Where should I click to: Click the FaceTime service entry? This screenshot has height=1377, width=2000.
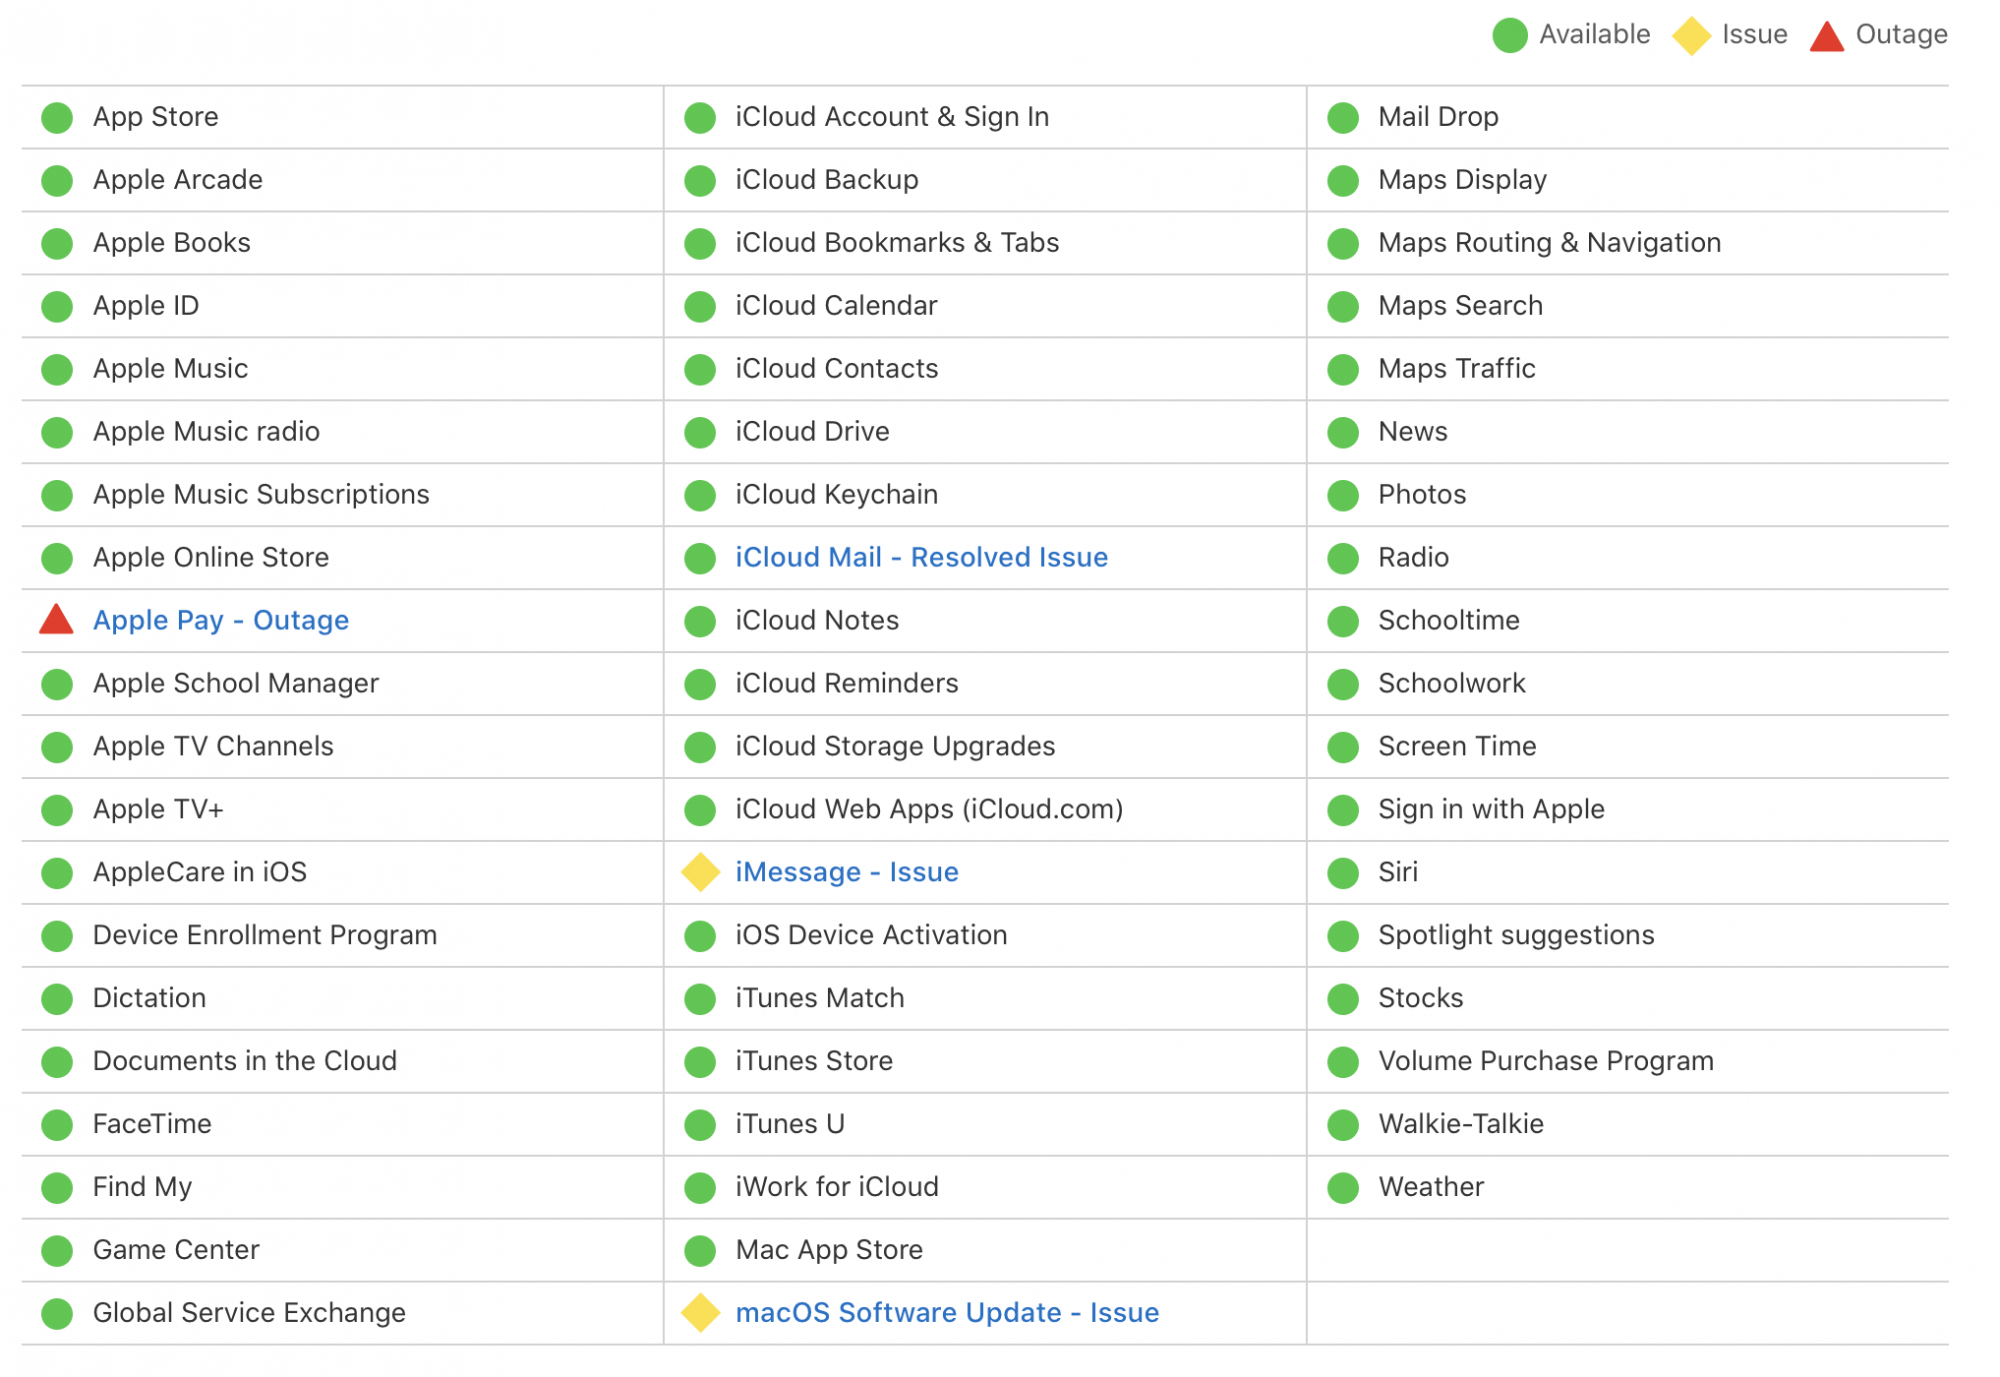(152, 1124)
